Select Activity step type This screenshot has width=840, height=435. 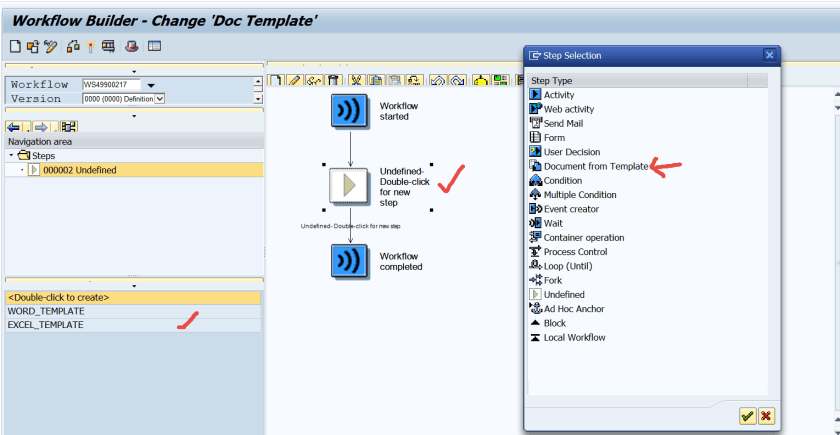point(559,95)
